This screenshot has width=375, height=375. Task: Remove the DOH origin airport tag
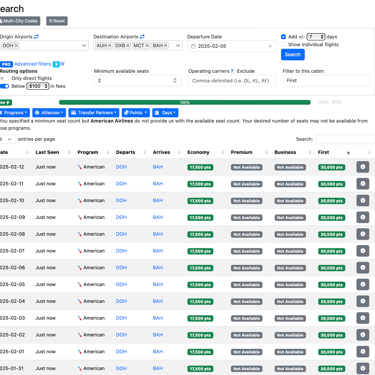(x=16, y=45)
